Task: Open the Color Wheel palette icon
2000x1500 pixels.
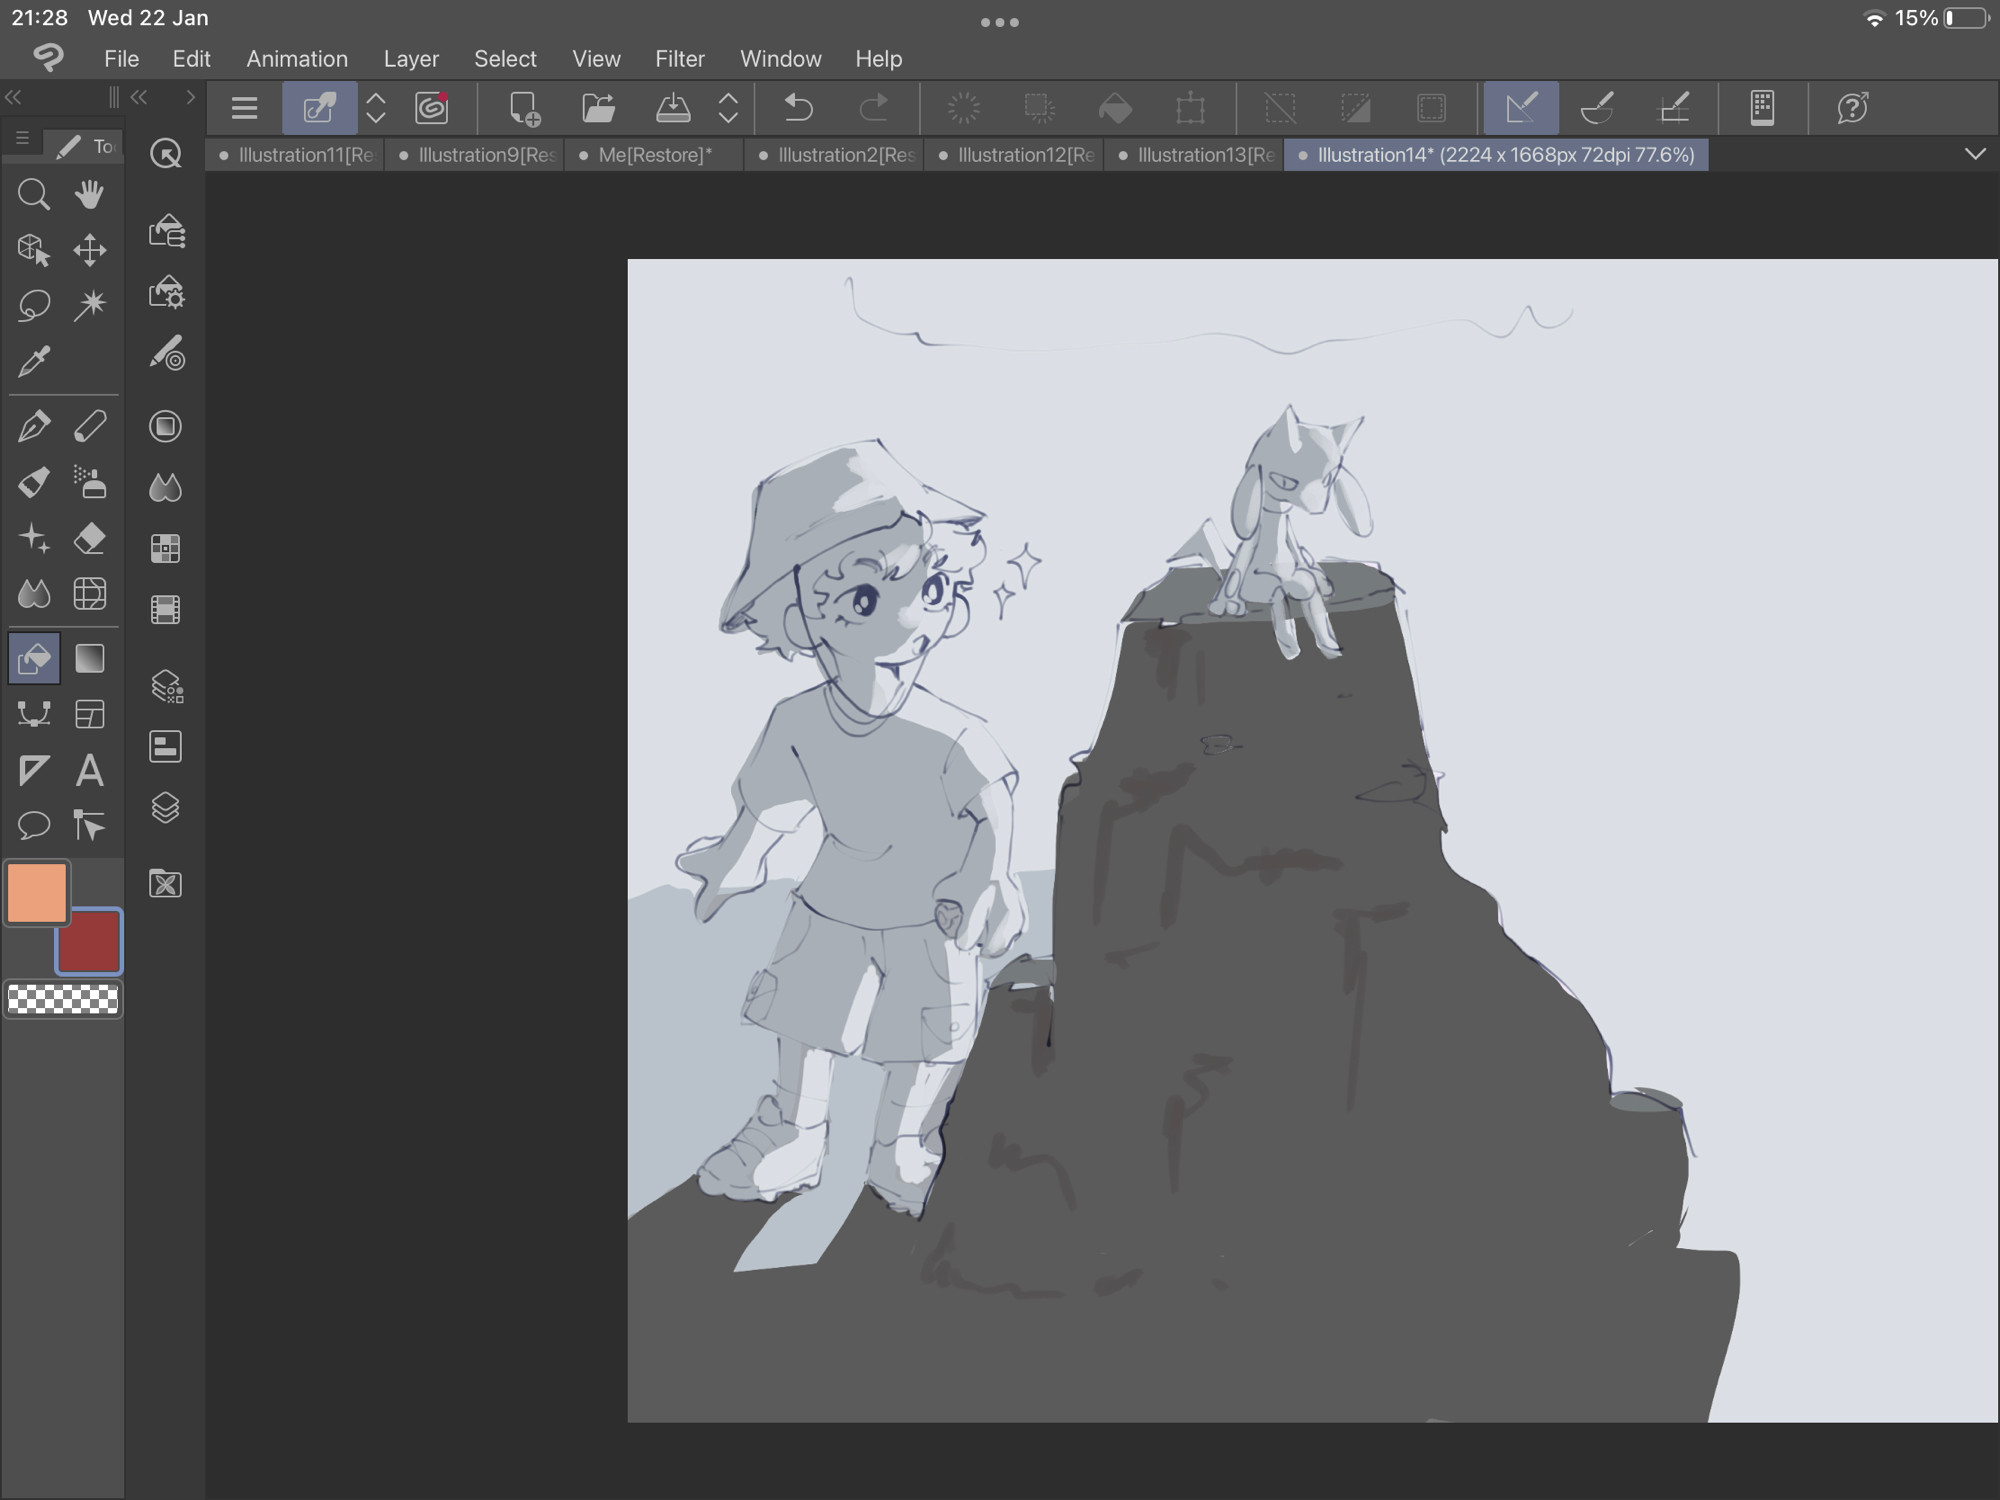Action: tap(166, 427)
